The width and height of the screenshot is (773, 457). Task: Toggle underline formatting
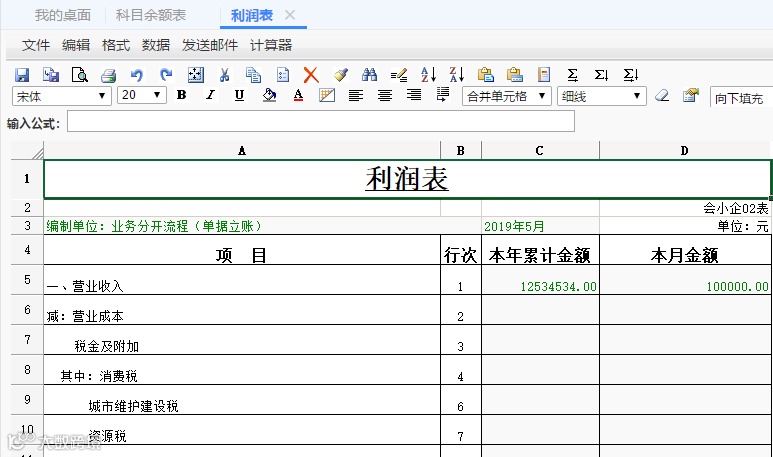pyautogui.click(x=240, y=95)
